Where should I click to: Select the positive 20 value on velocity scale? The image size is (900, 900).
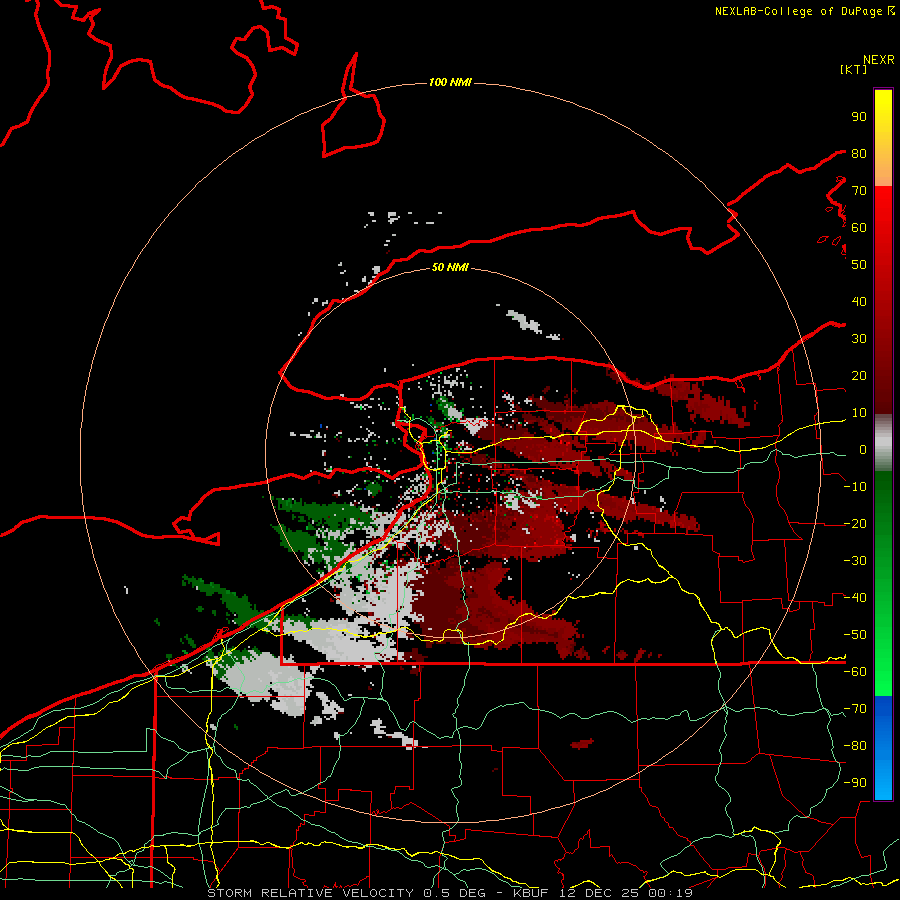859,375
